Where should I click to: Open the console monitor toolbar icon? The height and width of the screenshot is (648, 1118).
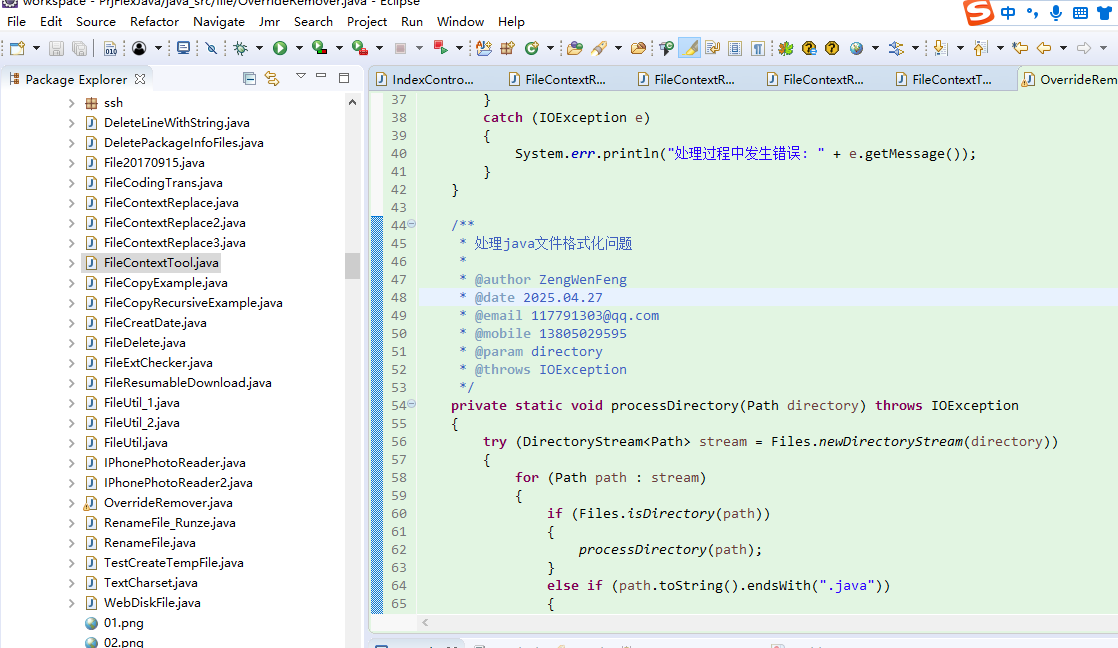point(183,48)
